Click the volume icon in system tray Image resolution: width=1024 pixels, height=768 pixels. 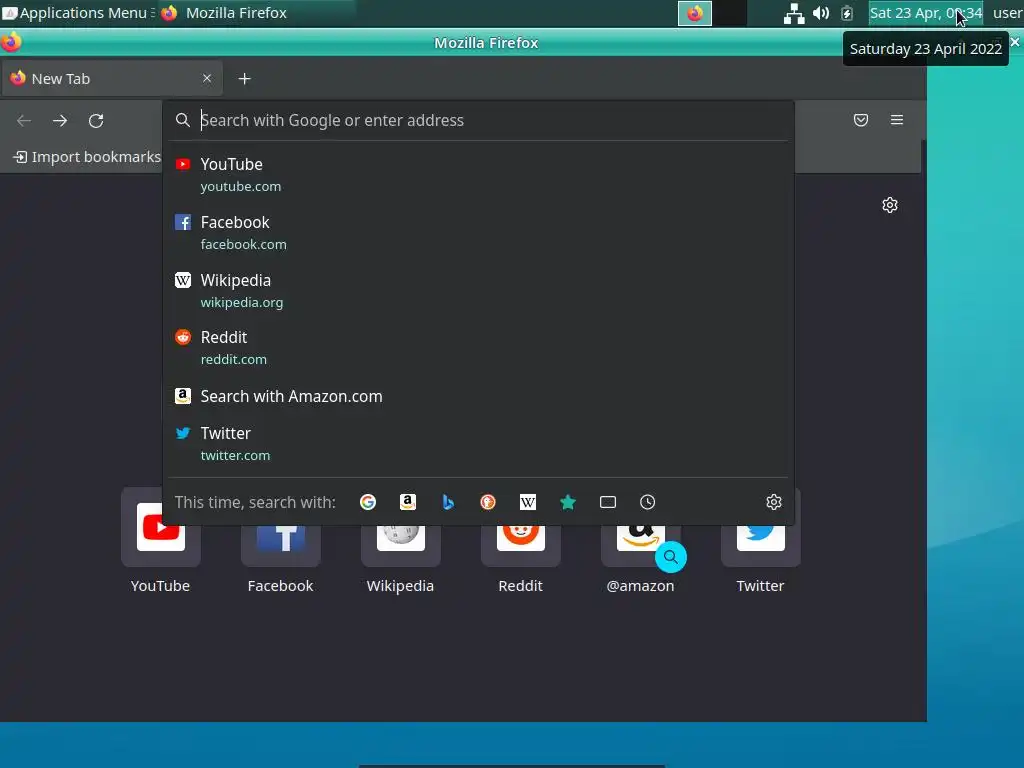coord(821,13)
